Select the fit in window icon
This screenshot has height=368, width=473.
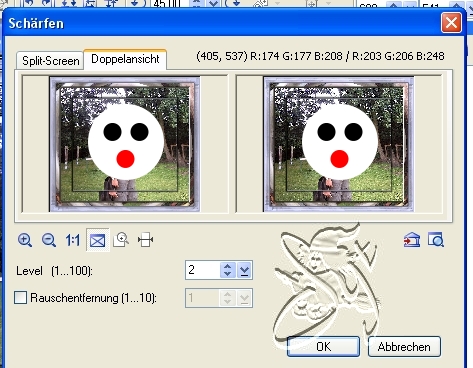(97, 240)
